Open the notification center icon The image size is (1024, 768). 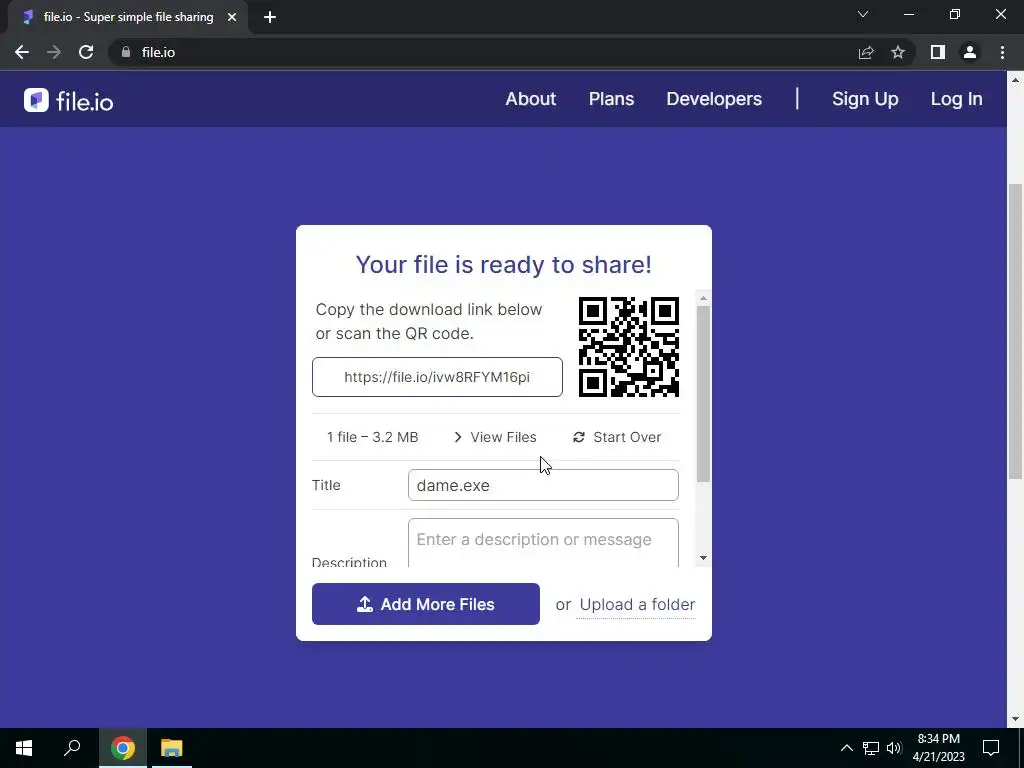click(991, 748)
